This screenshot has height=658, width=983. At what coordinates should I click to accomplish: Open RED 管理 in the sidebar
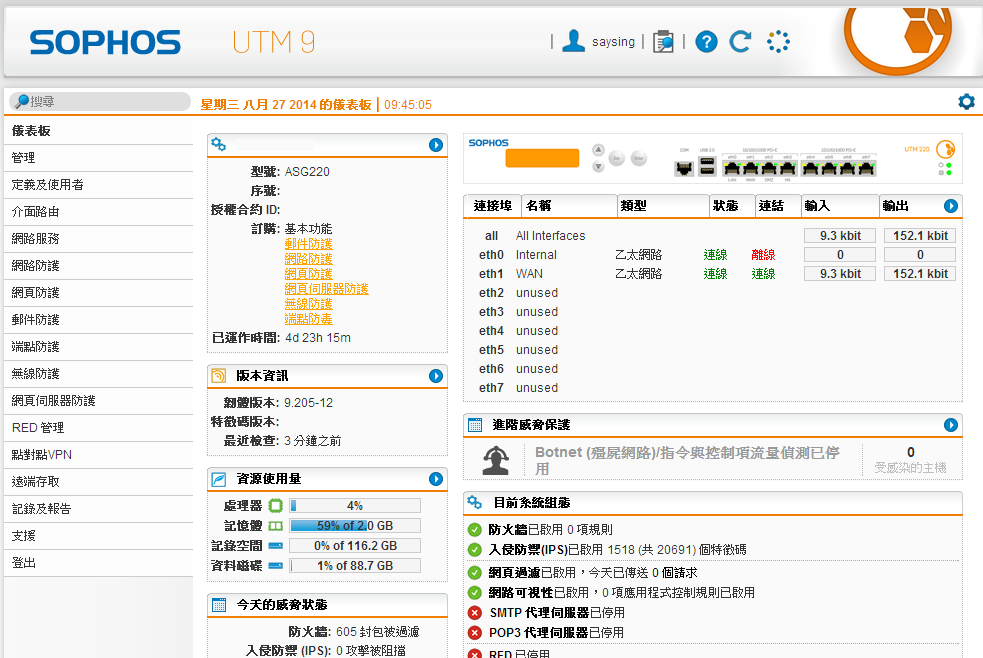(98, 427)
